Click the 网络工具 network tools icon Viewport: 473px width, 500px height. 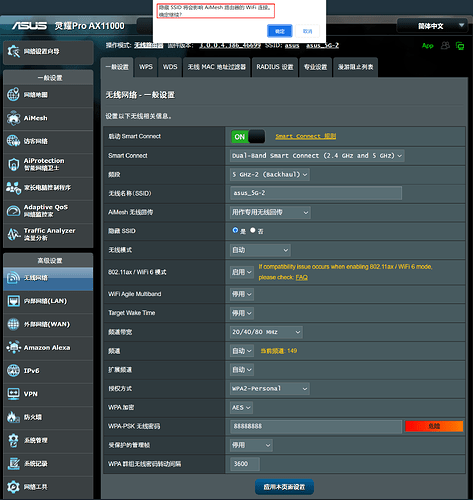(x=13, y=487)
